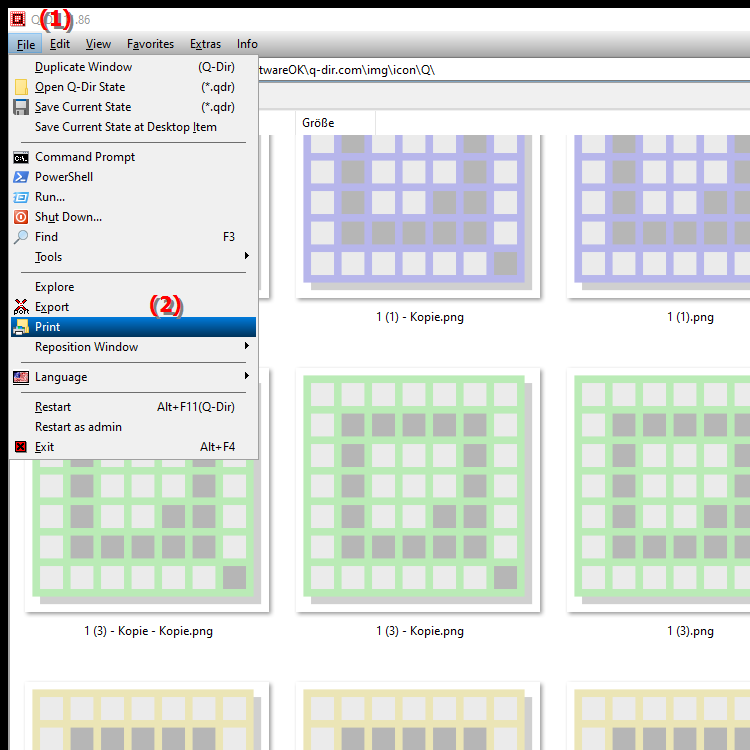Expand the Tools submenu arrow
This screenshot has width=750, height=750.
pyautogui.click(x=246, y=257)
